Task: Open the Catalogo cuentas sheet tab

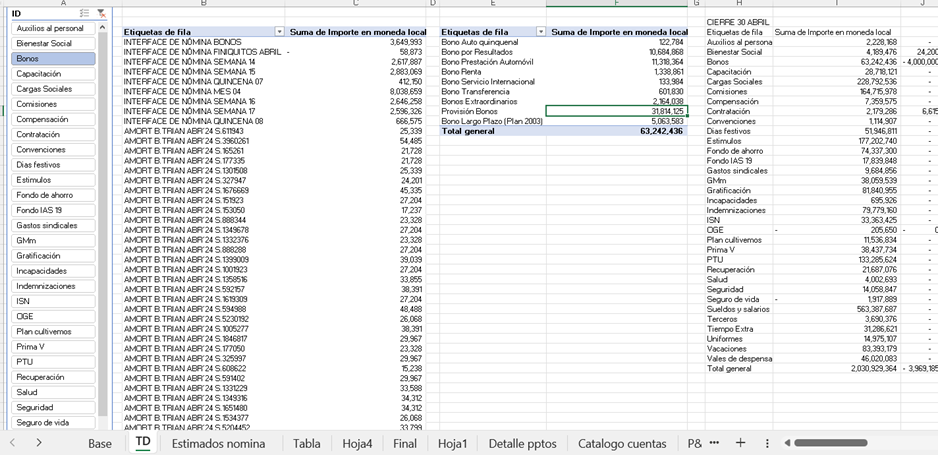Action: click(x=622, y=442)
